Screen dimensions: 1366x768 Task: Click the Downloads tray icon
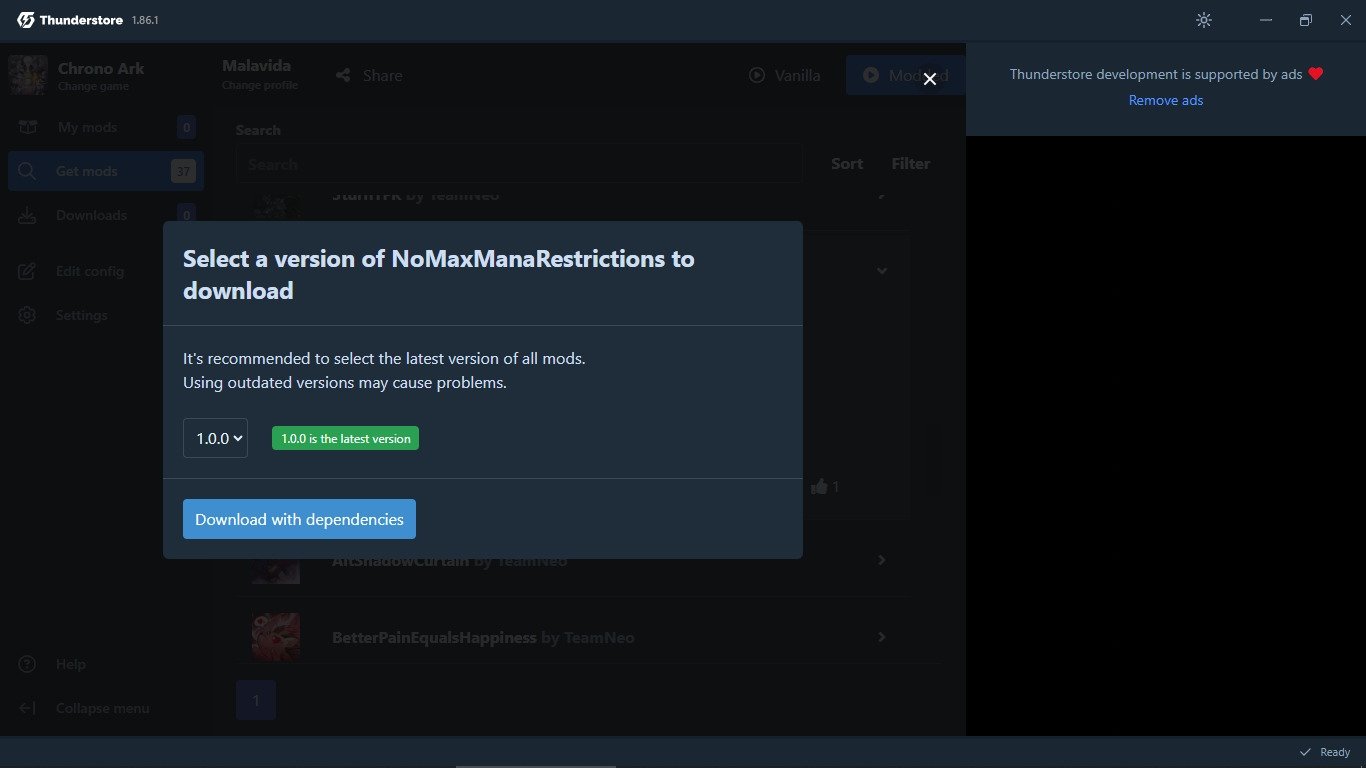click(27, 215)
